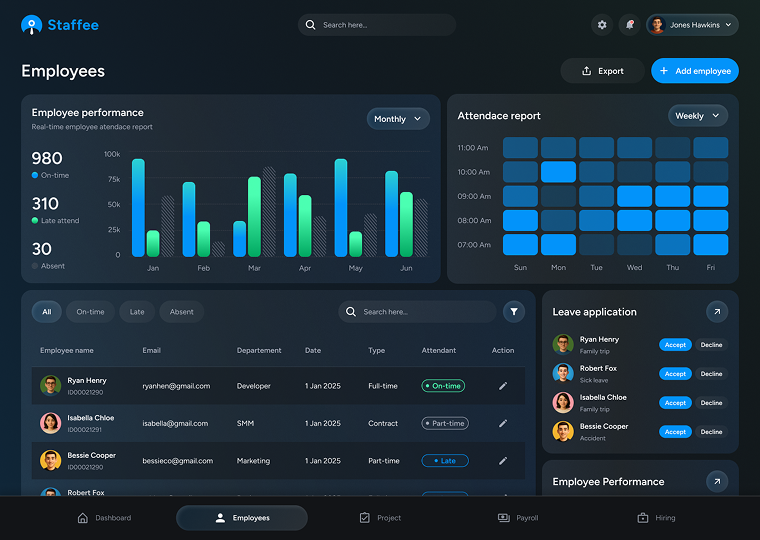The height and width of the screenshot is (540, 760).
Task: Click Bessie Cooper's avatar in the table
Action: 50,461
